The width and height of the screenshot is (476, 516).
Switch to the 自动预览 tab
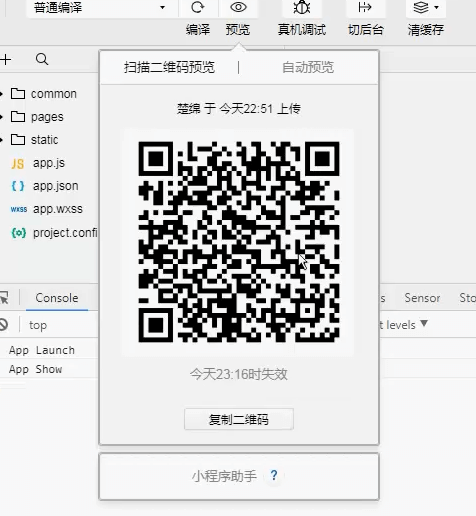pos(308,67)
